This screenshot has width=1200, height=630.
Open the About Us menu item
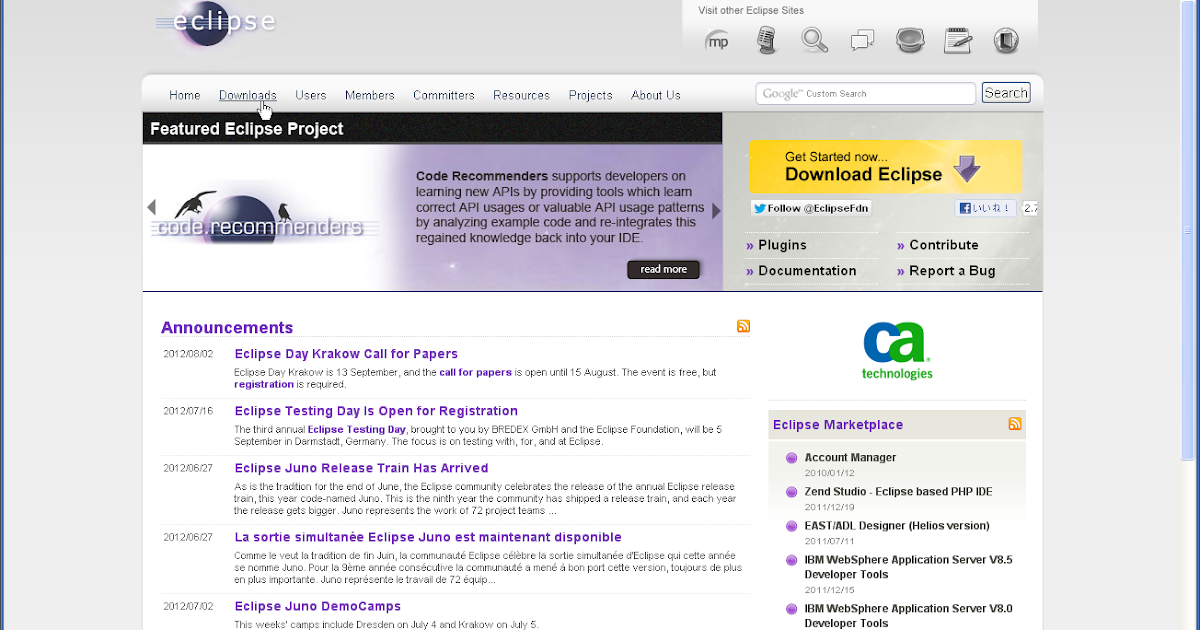click(656, 95)
